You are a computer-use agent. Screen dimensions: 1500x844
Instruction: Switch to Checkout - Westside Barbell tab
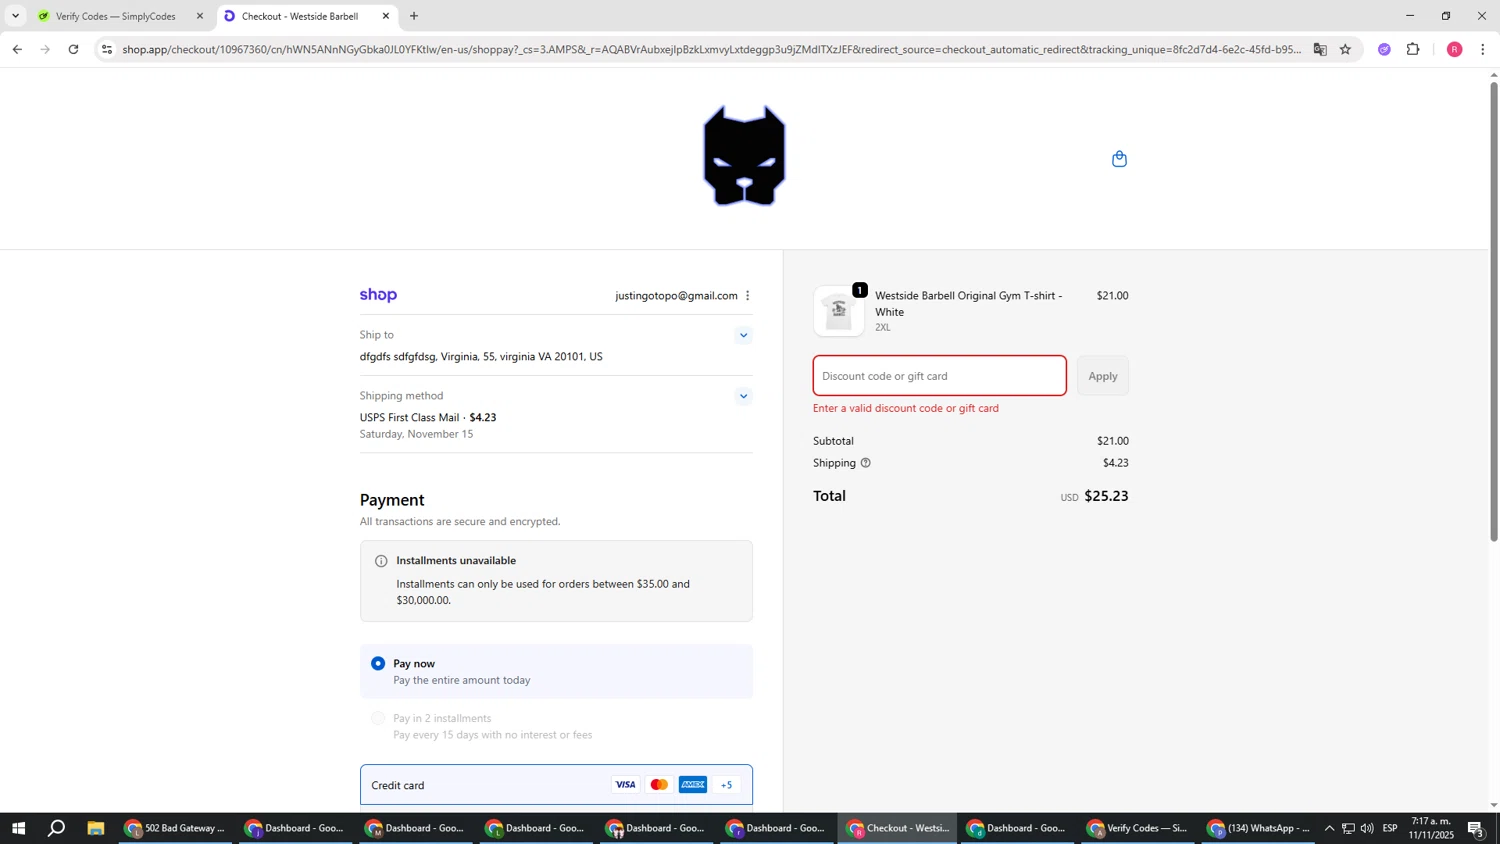[x=300, y=16]
